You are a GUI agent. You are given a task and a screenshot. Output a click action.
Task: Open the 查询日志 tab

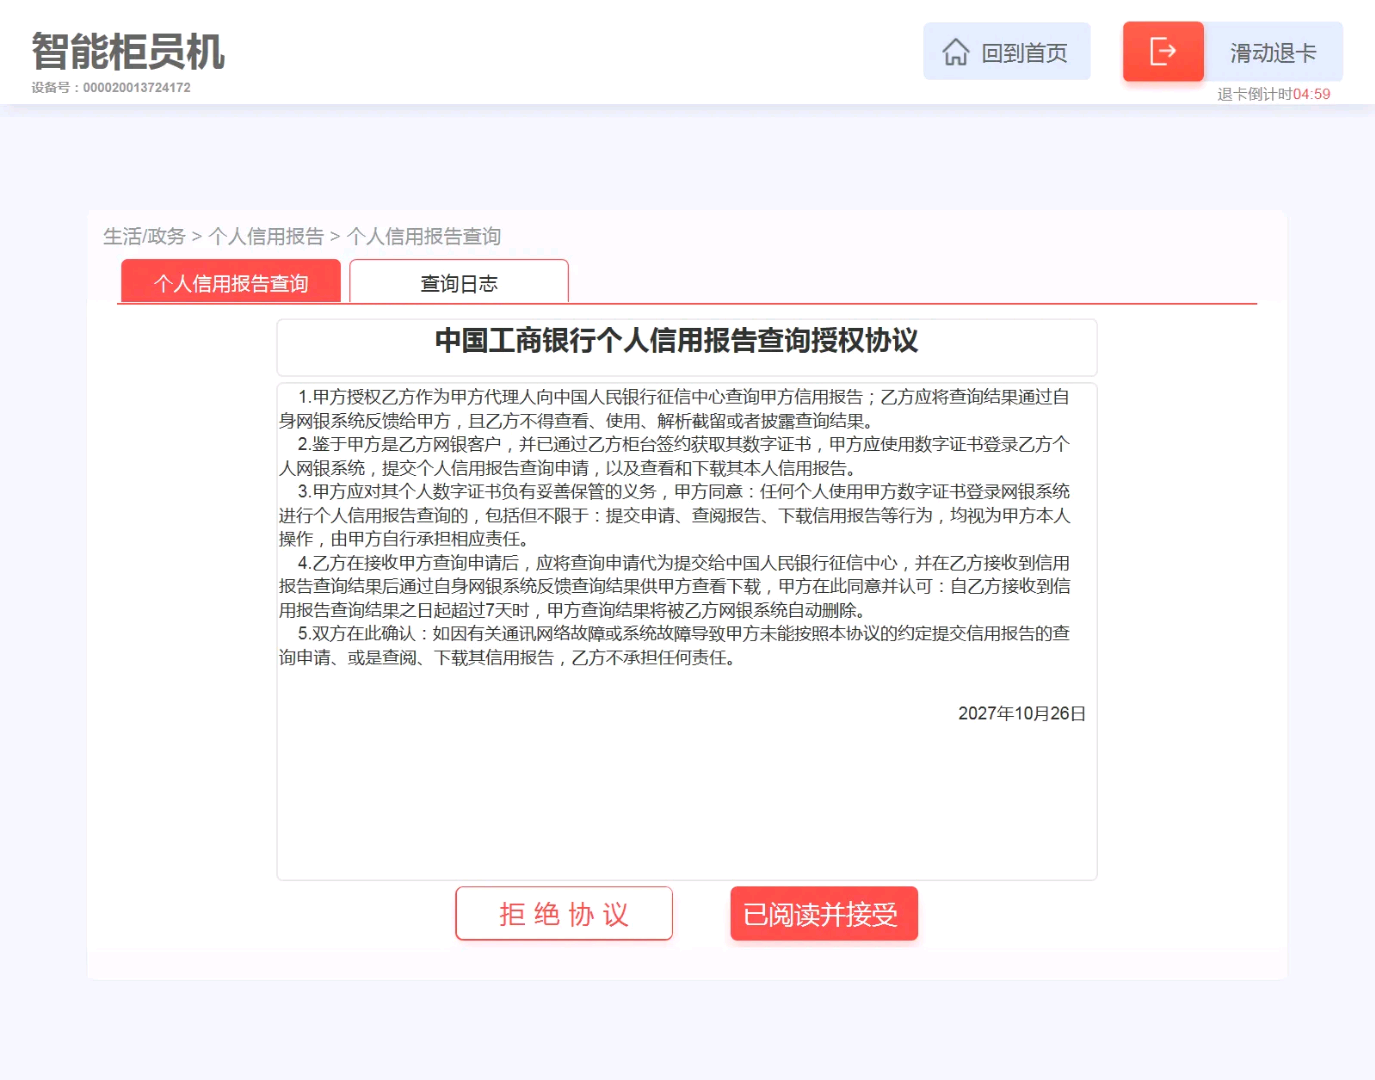click(x=459, y=281)
